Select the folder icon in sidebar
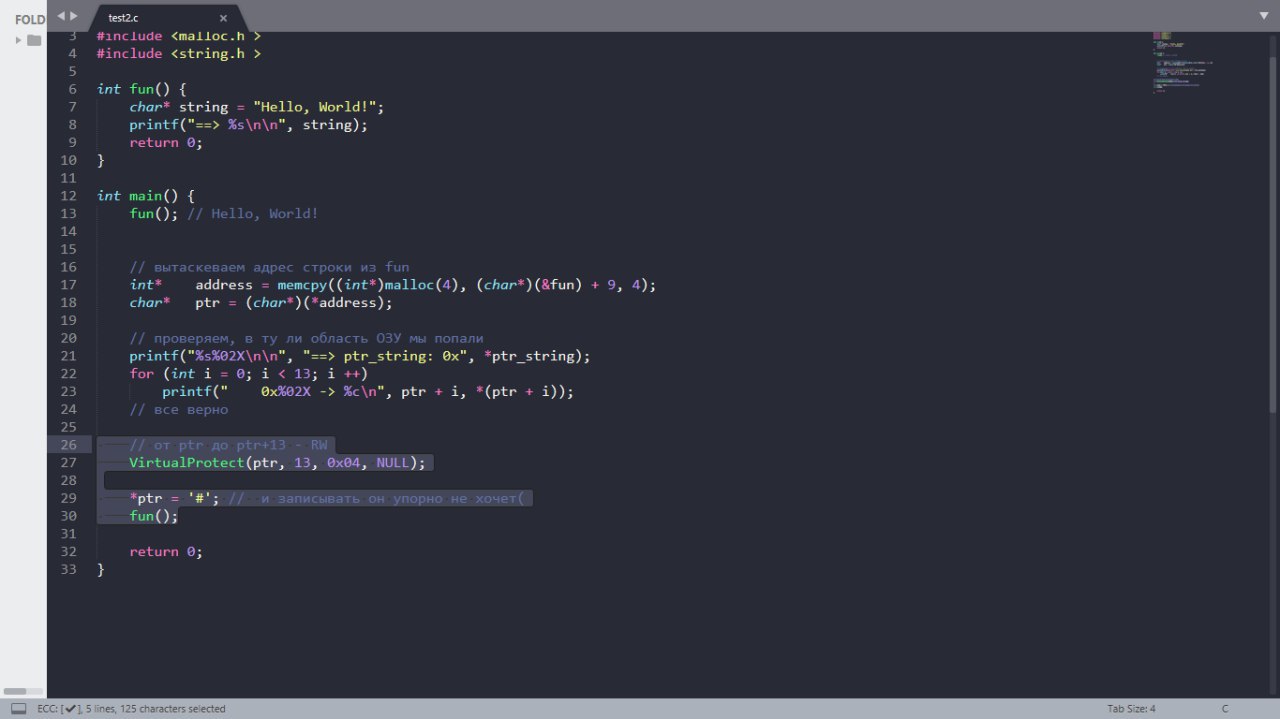 [34, 40]
